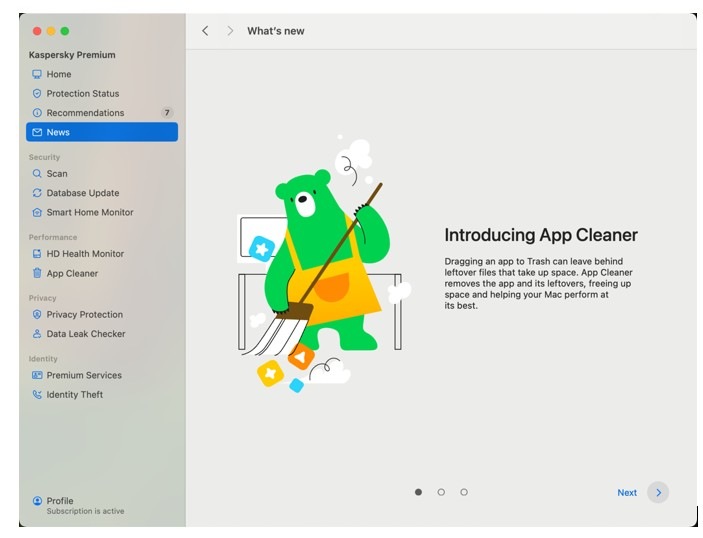
Task: Click the green full-screen window button
Action: click(65, 31)
